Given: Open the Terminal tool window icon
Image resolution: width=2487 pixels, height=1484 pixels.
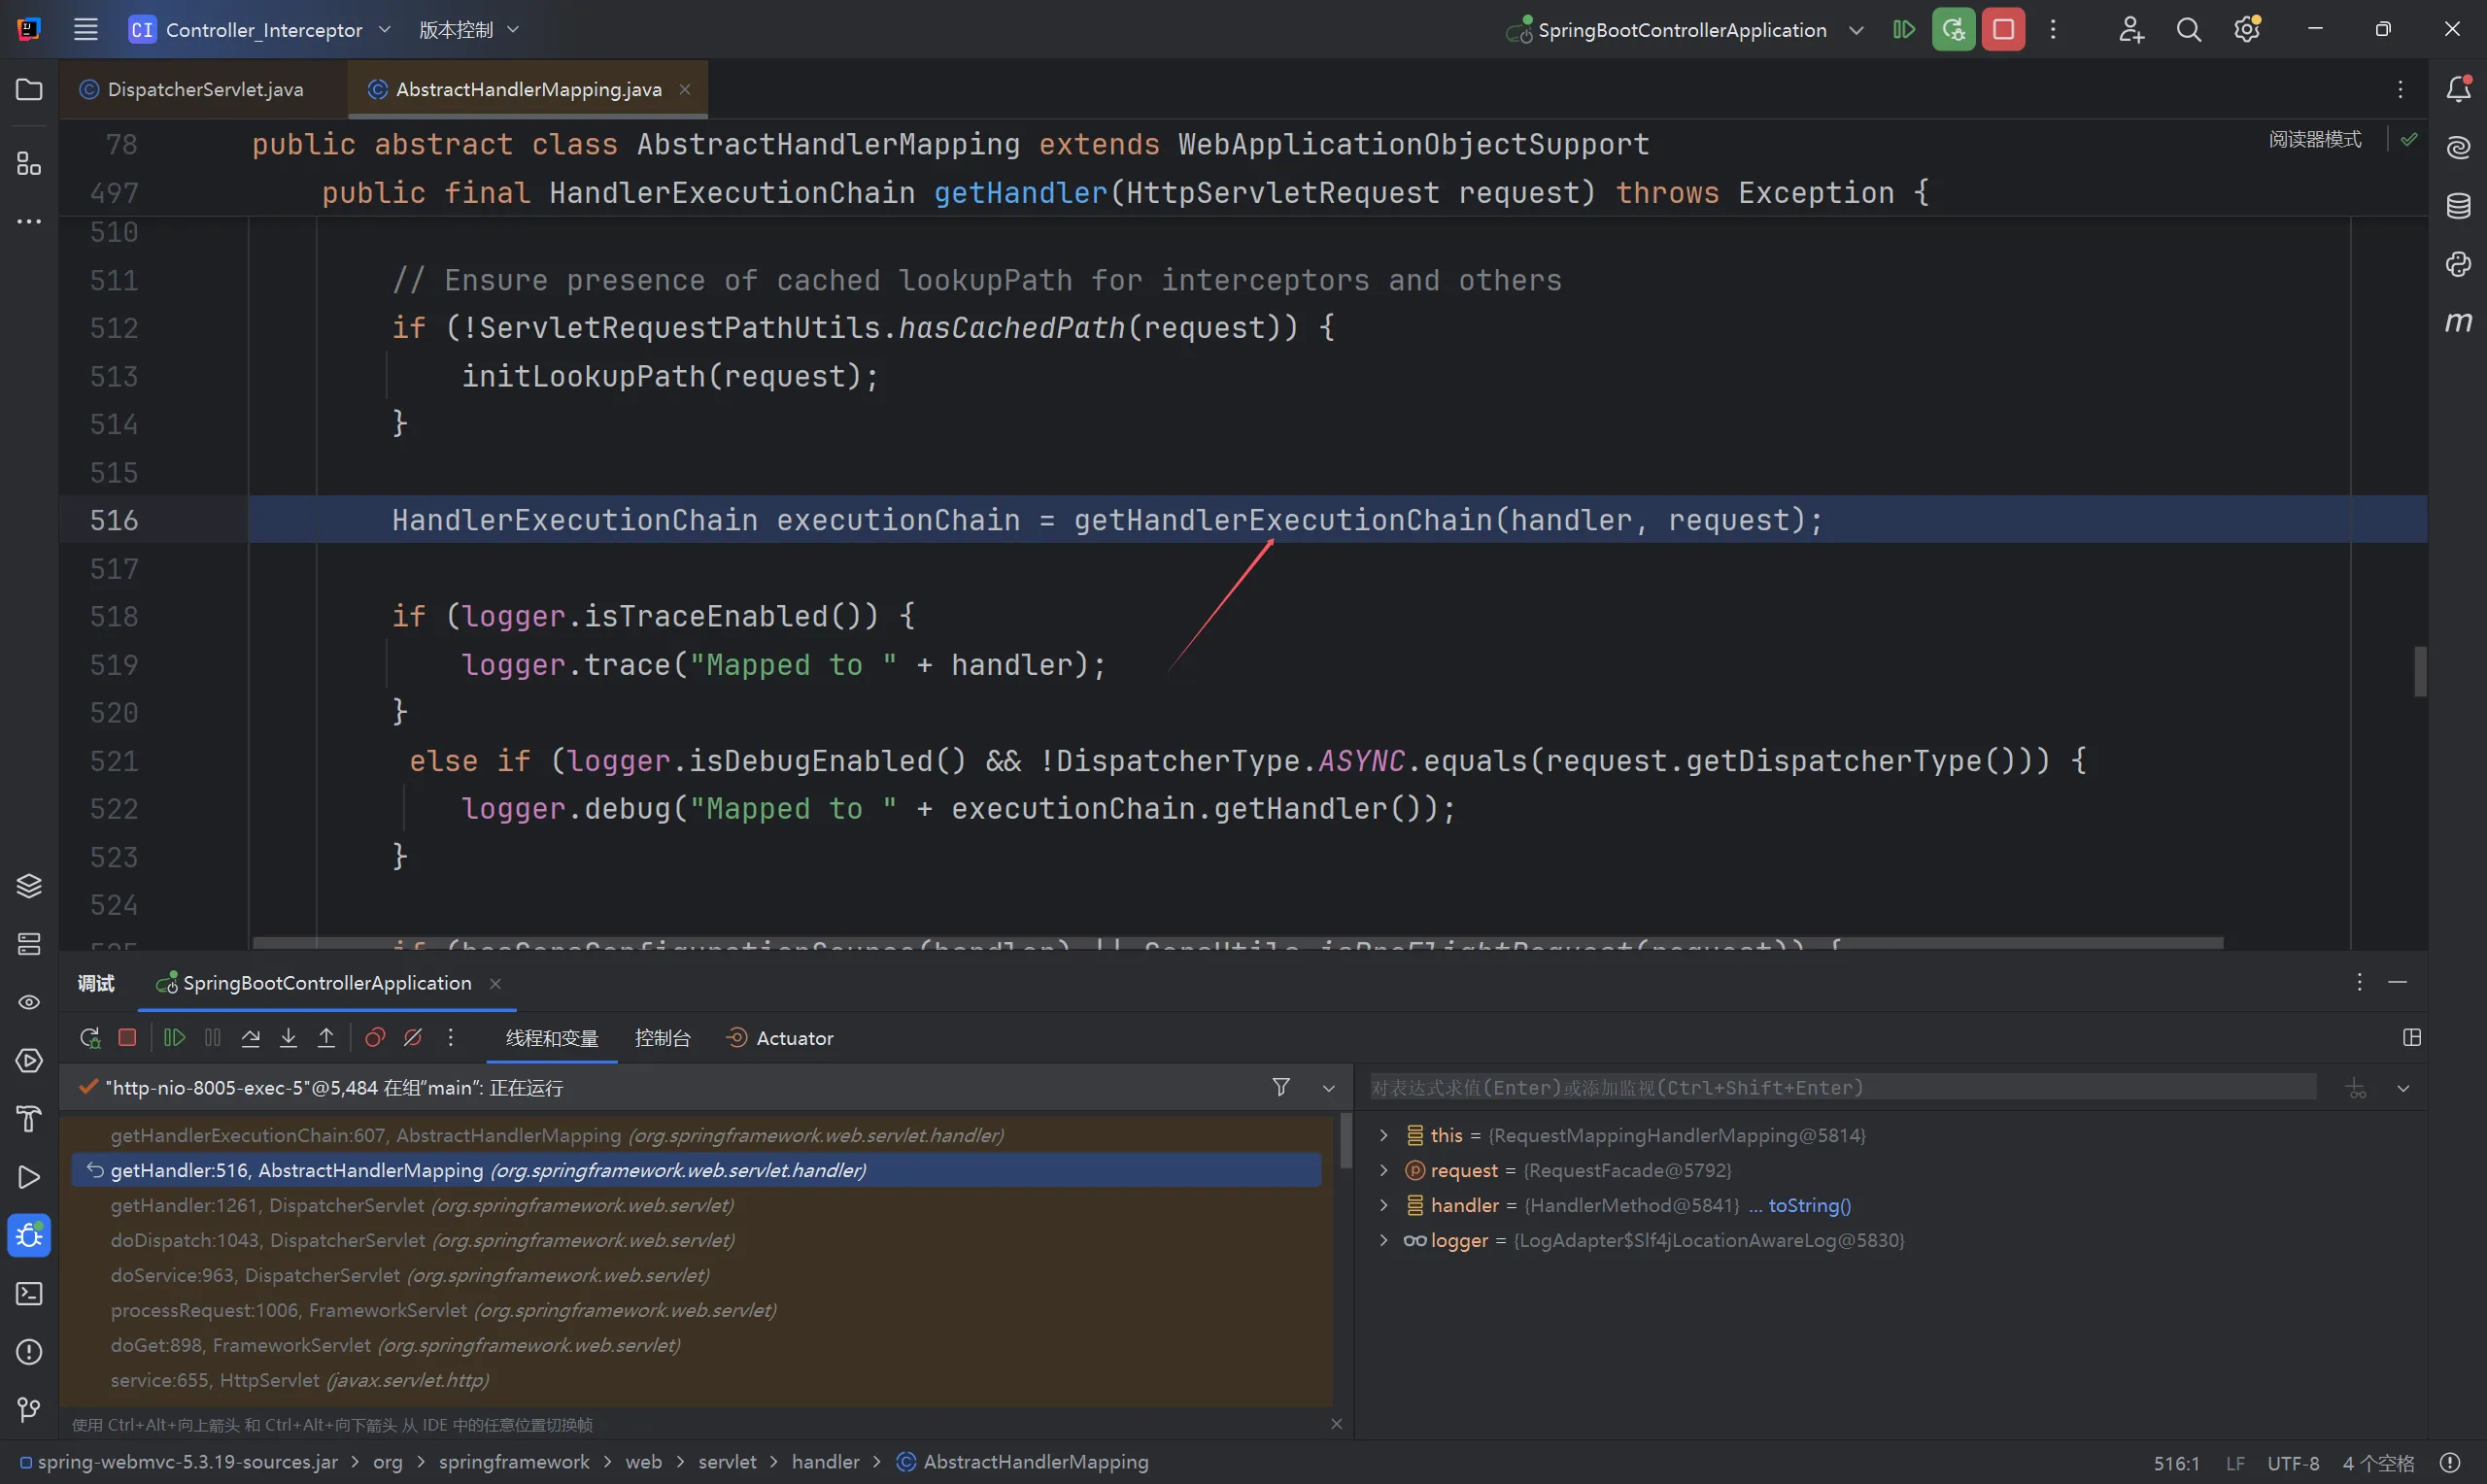Looking at the screenshot, I should 29,1293.
